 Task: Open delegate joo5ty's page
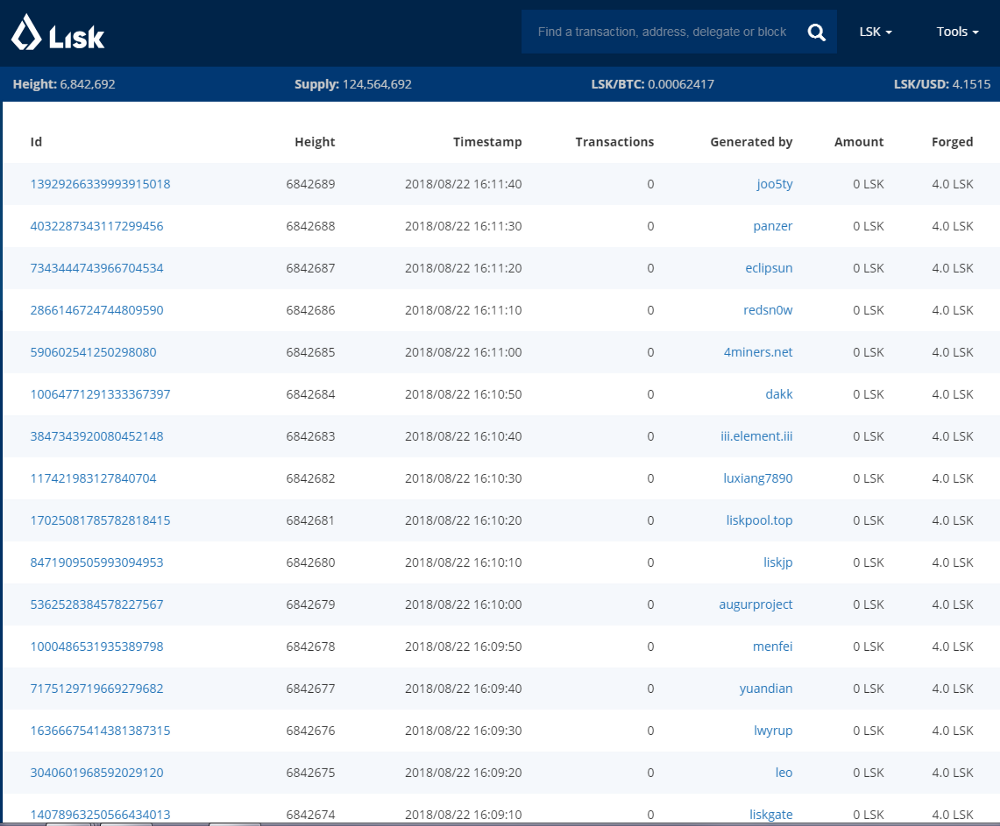tap(774, 184)
